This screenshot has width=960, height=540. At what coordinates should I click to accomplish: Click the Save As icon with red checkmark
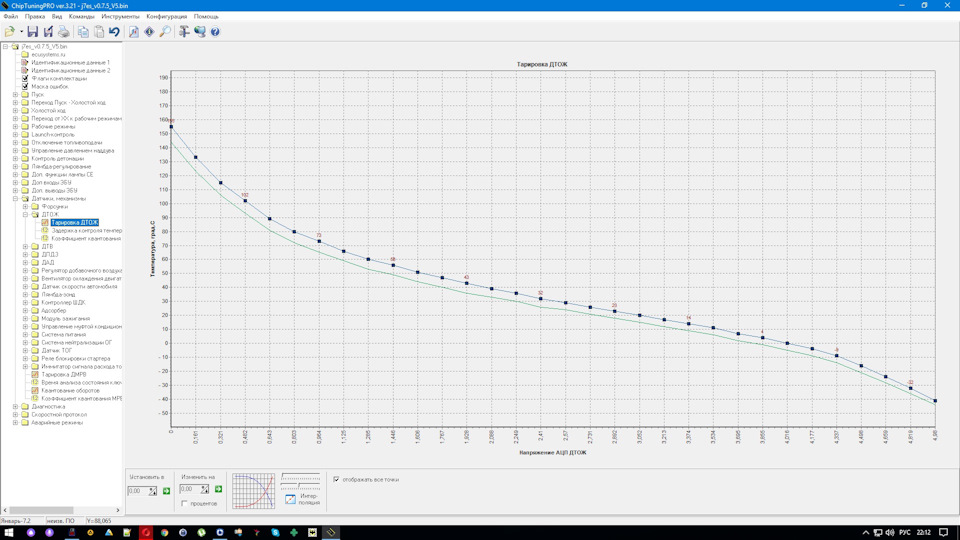coord(48,32)
